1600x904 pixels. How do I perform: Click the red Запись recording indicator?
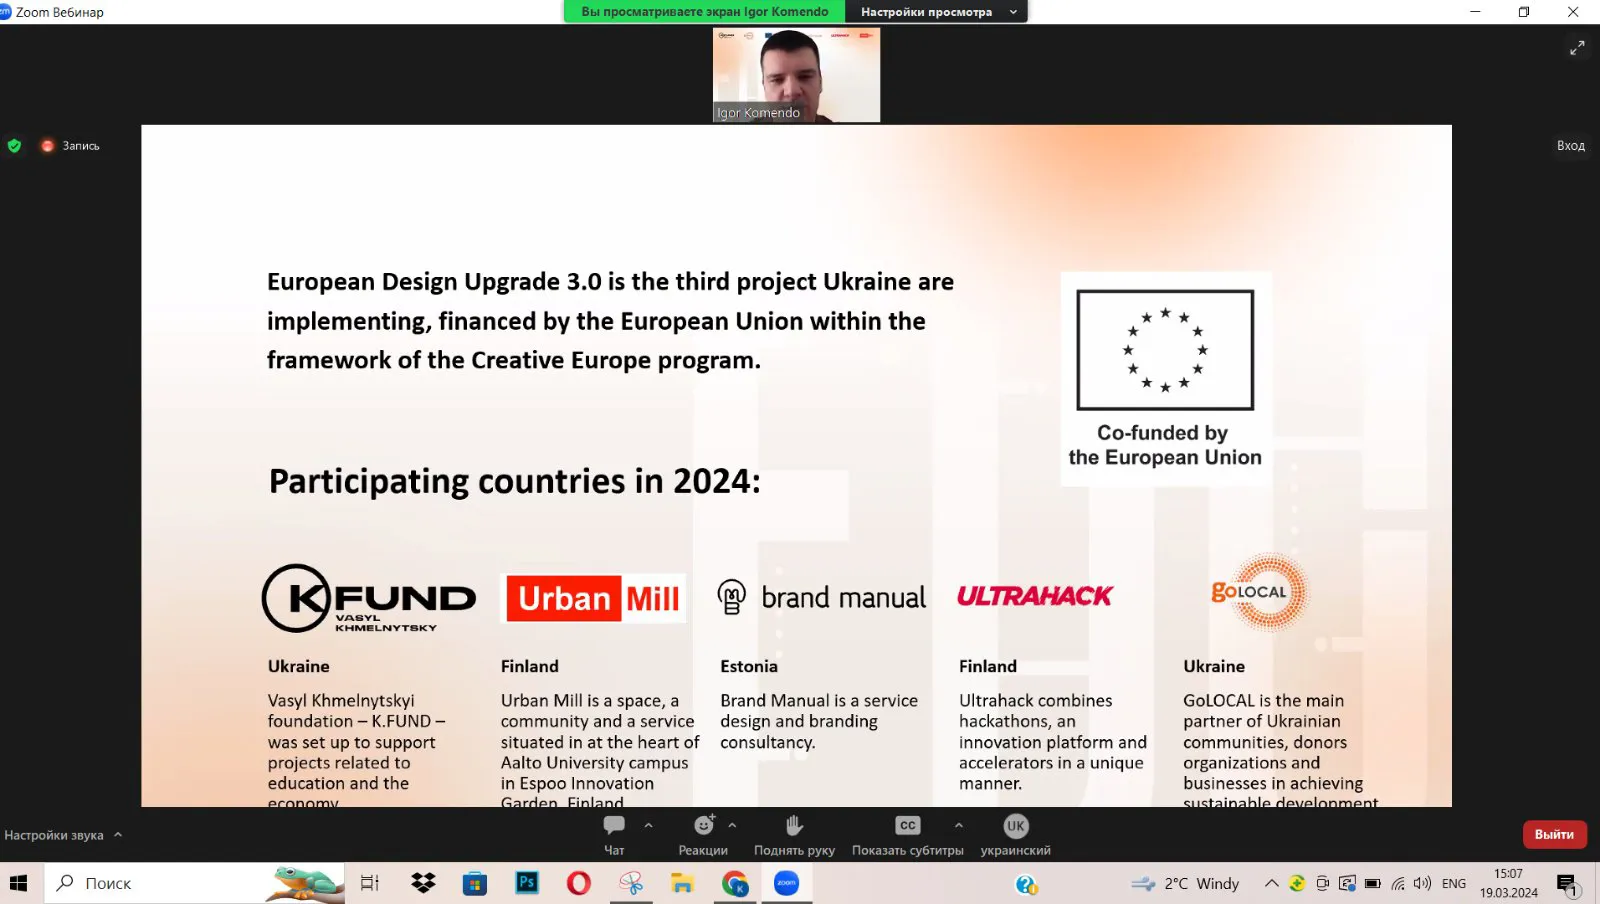[70, 146]
